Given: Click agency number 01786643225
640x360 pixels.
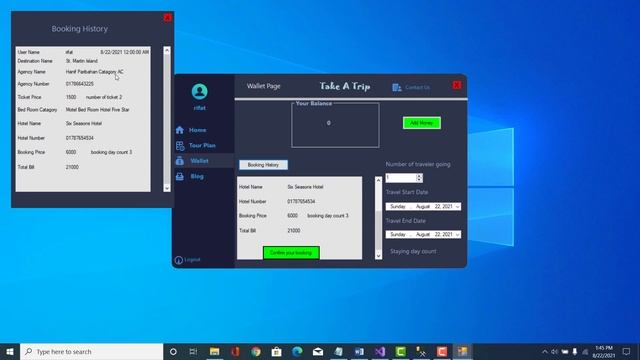Looking at the screenshot, I should [x=80, y=84].
